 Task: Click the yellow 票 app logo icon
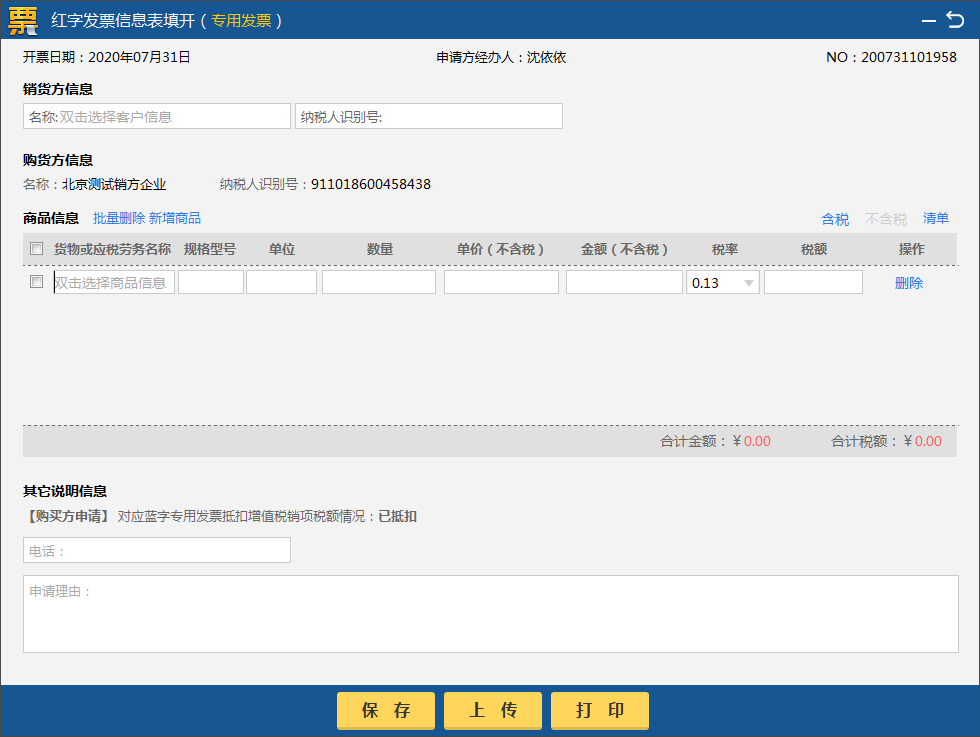22,19
